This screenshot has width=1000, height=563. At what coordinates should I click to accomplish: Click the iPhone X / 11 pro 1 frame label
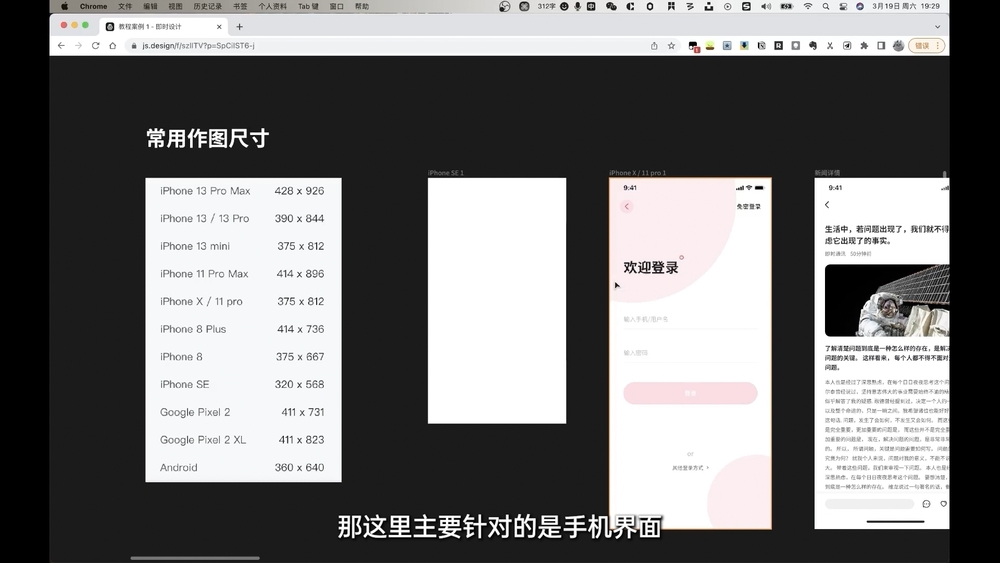point(637,173)
